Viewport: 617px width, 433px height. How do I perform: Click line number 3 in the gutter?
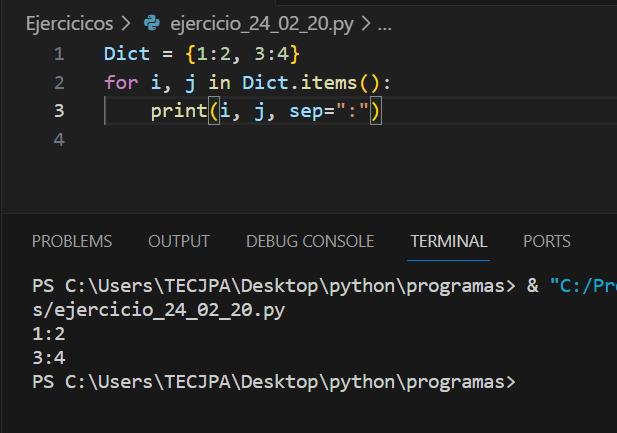click(x=59, y=111)
